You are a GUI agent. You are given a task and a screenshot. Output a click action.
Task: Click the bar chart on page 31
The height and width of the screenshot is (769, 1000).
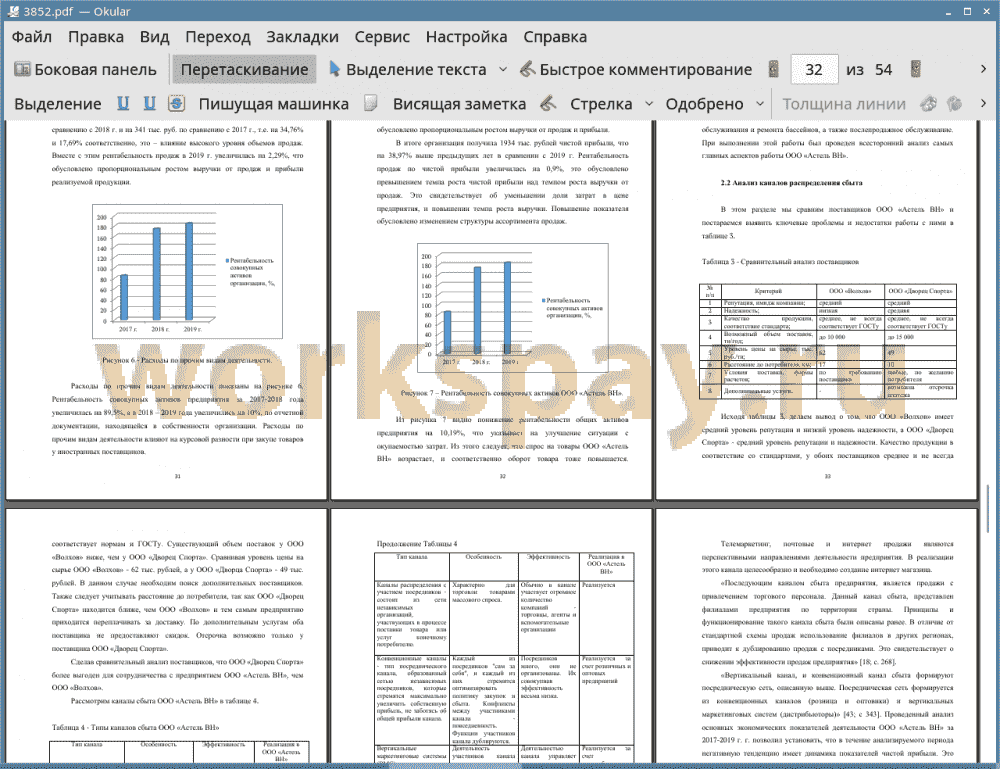[x=188, y=272]
